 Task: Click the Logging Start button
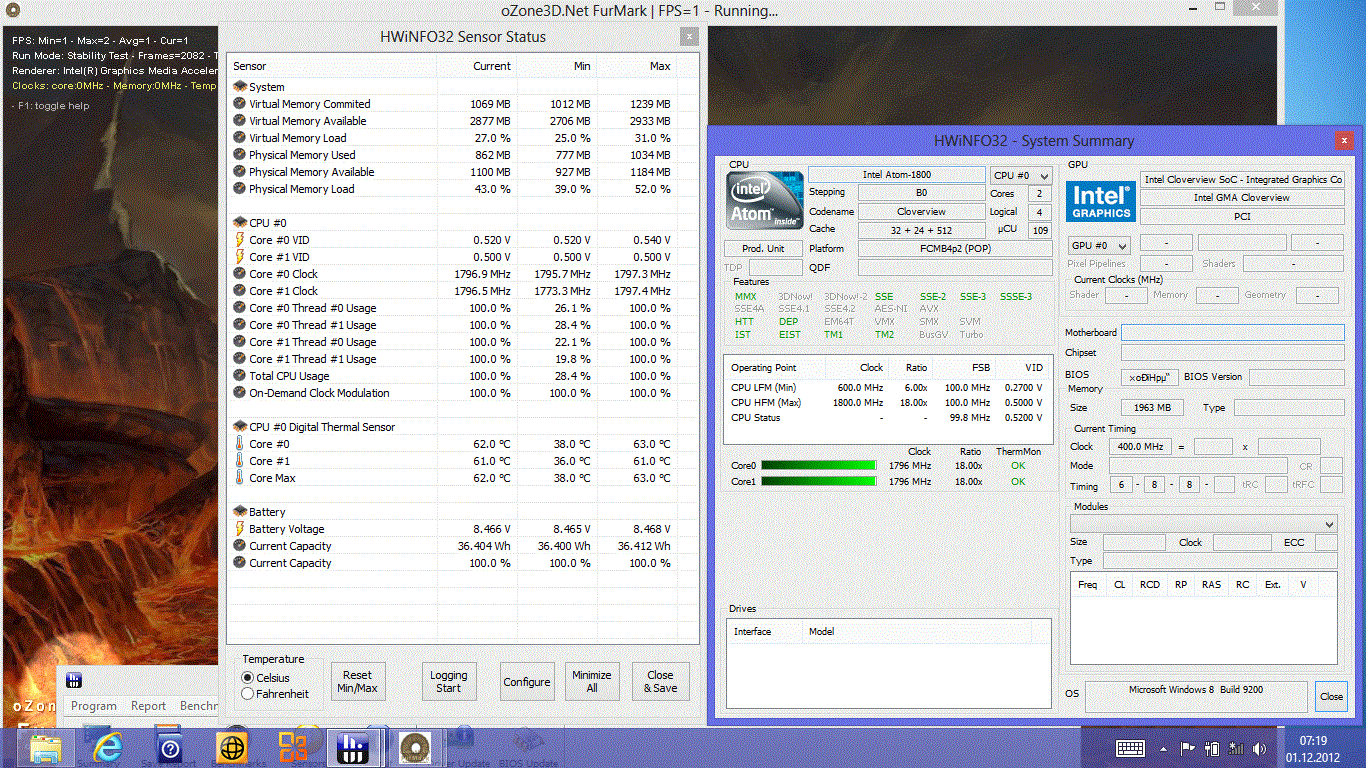tap(448, 681)
